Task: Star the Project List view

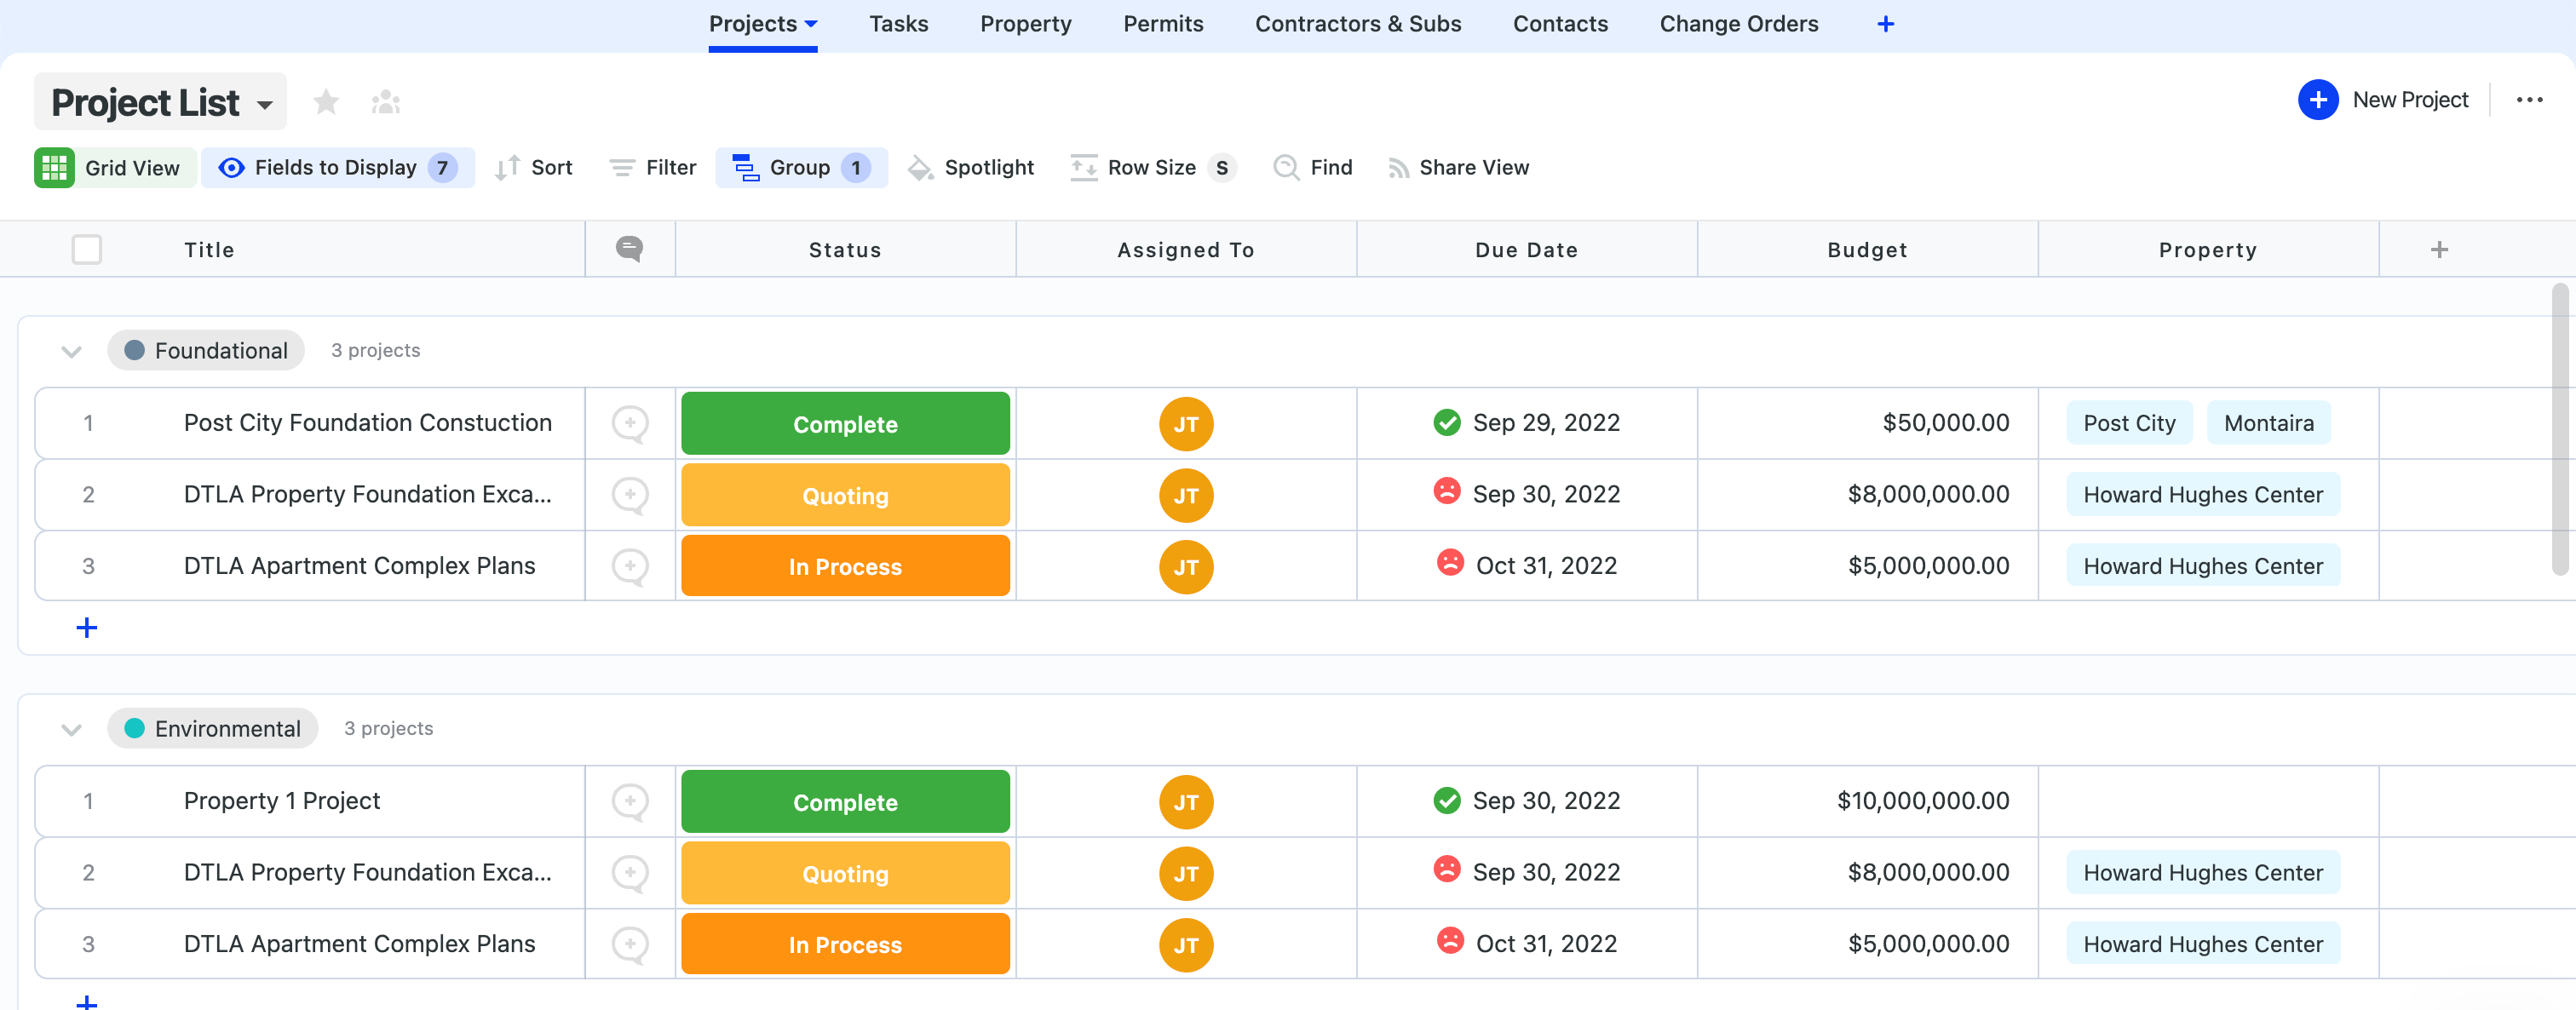Action: [x=326, y=101]
